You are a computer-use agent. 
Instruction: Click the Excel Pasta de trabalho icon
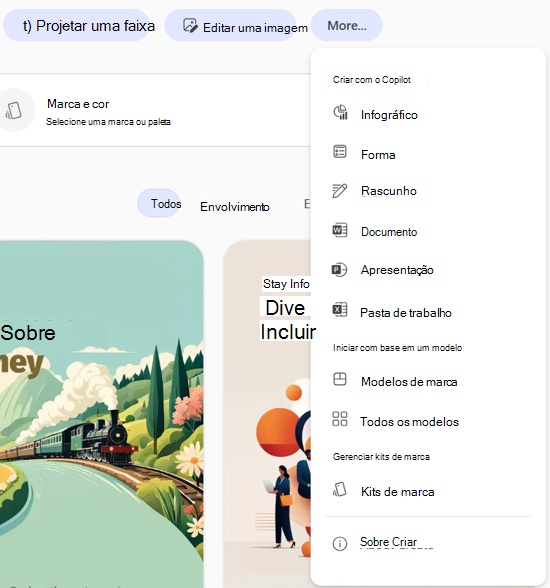click(340, 310)
